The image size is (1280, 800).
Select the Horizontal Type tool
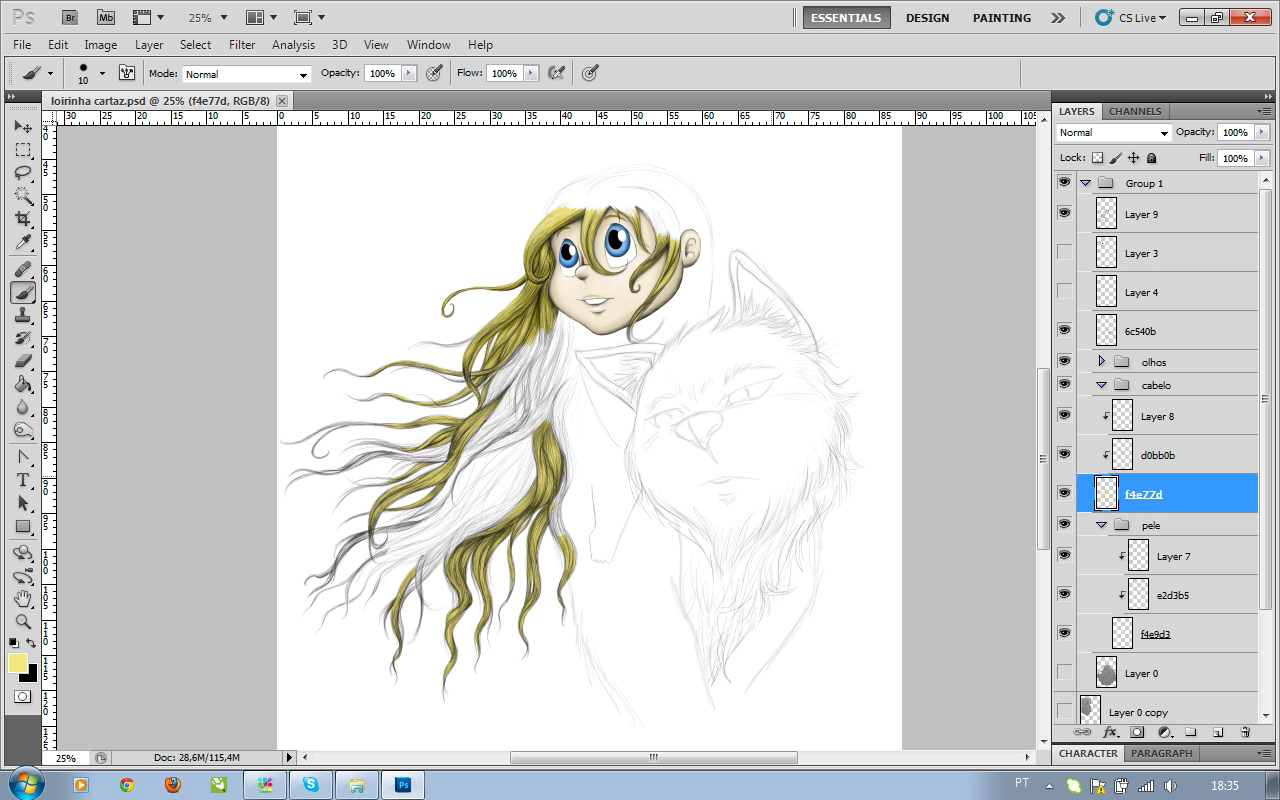(23, 480)
